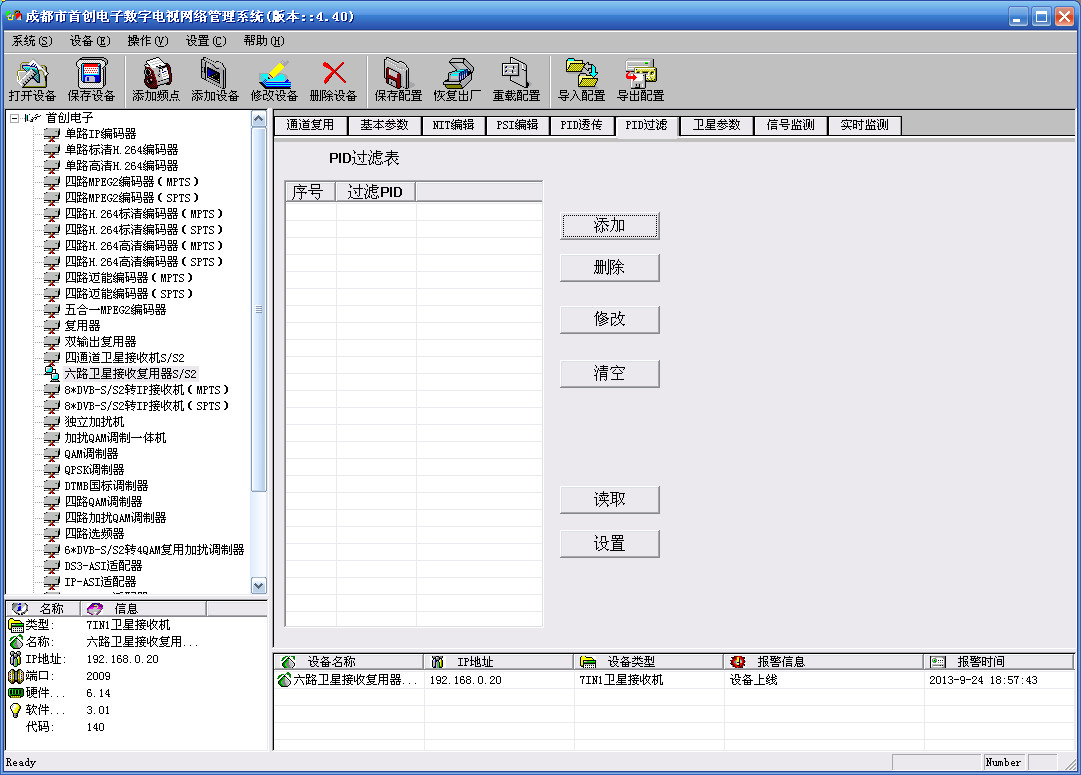Switch to the PSI编辑 tab
Viewport: 1081px width, 775px height.
[517, 125]
